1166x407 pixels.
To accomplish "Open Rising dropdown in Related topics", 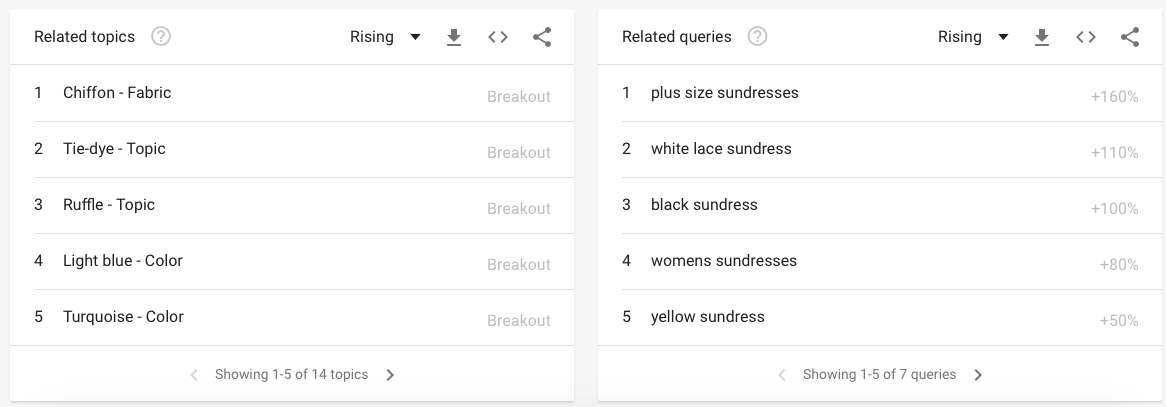I will 385,37.
